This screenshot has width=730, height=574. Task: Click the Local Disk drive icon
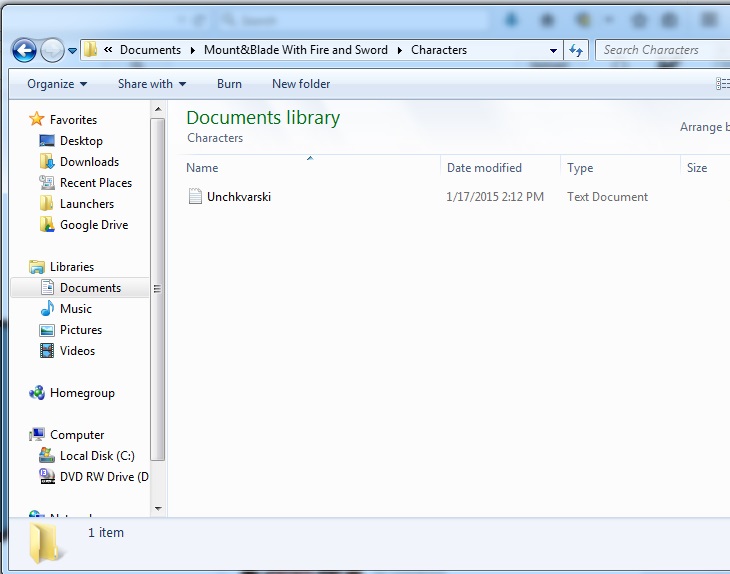click(47, 455)
